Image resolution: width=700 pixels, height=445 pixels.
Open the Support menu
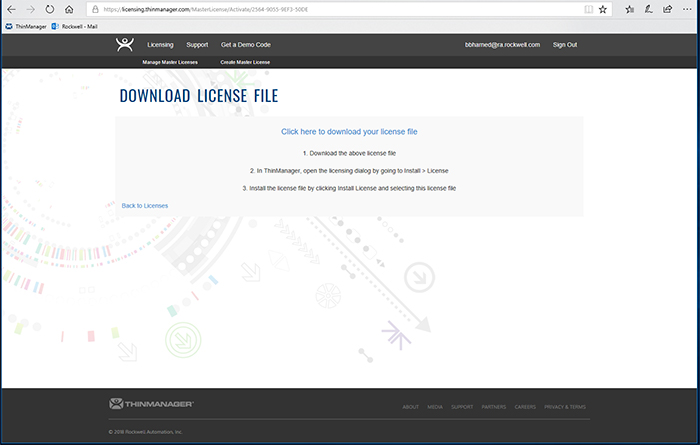coord(197,45)
